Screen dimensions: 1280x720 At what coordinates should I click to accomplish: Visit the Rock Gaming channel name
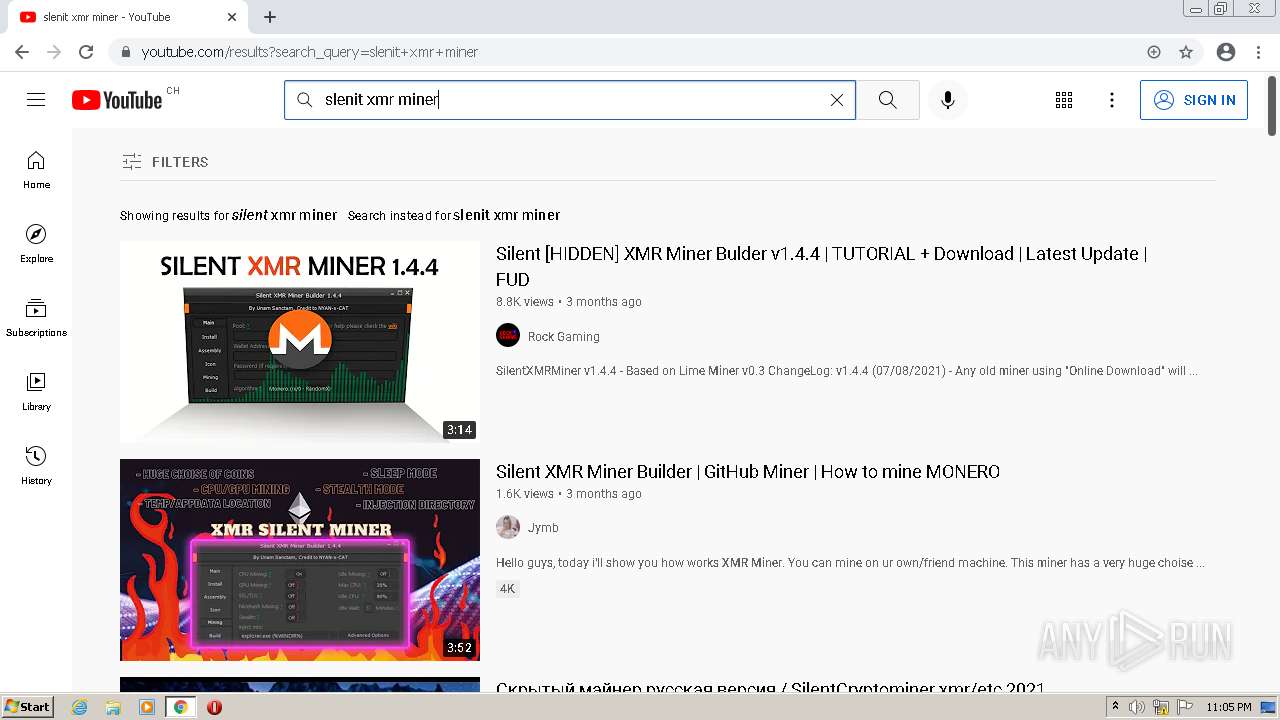pos(564,337)
